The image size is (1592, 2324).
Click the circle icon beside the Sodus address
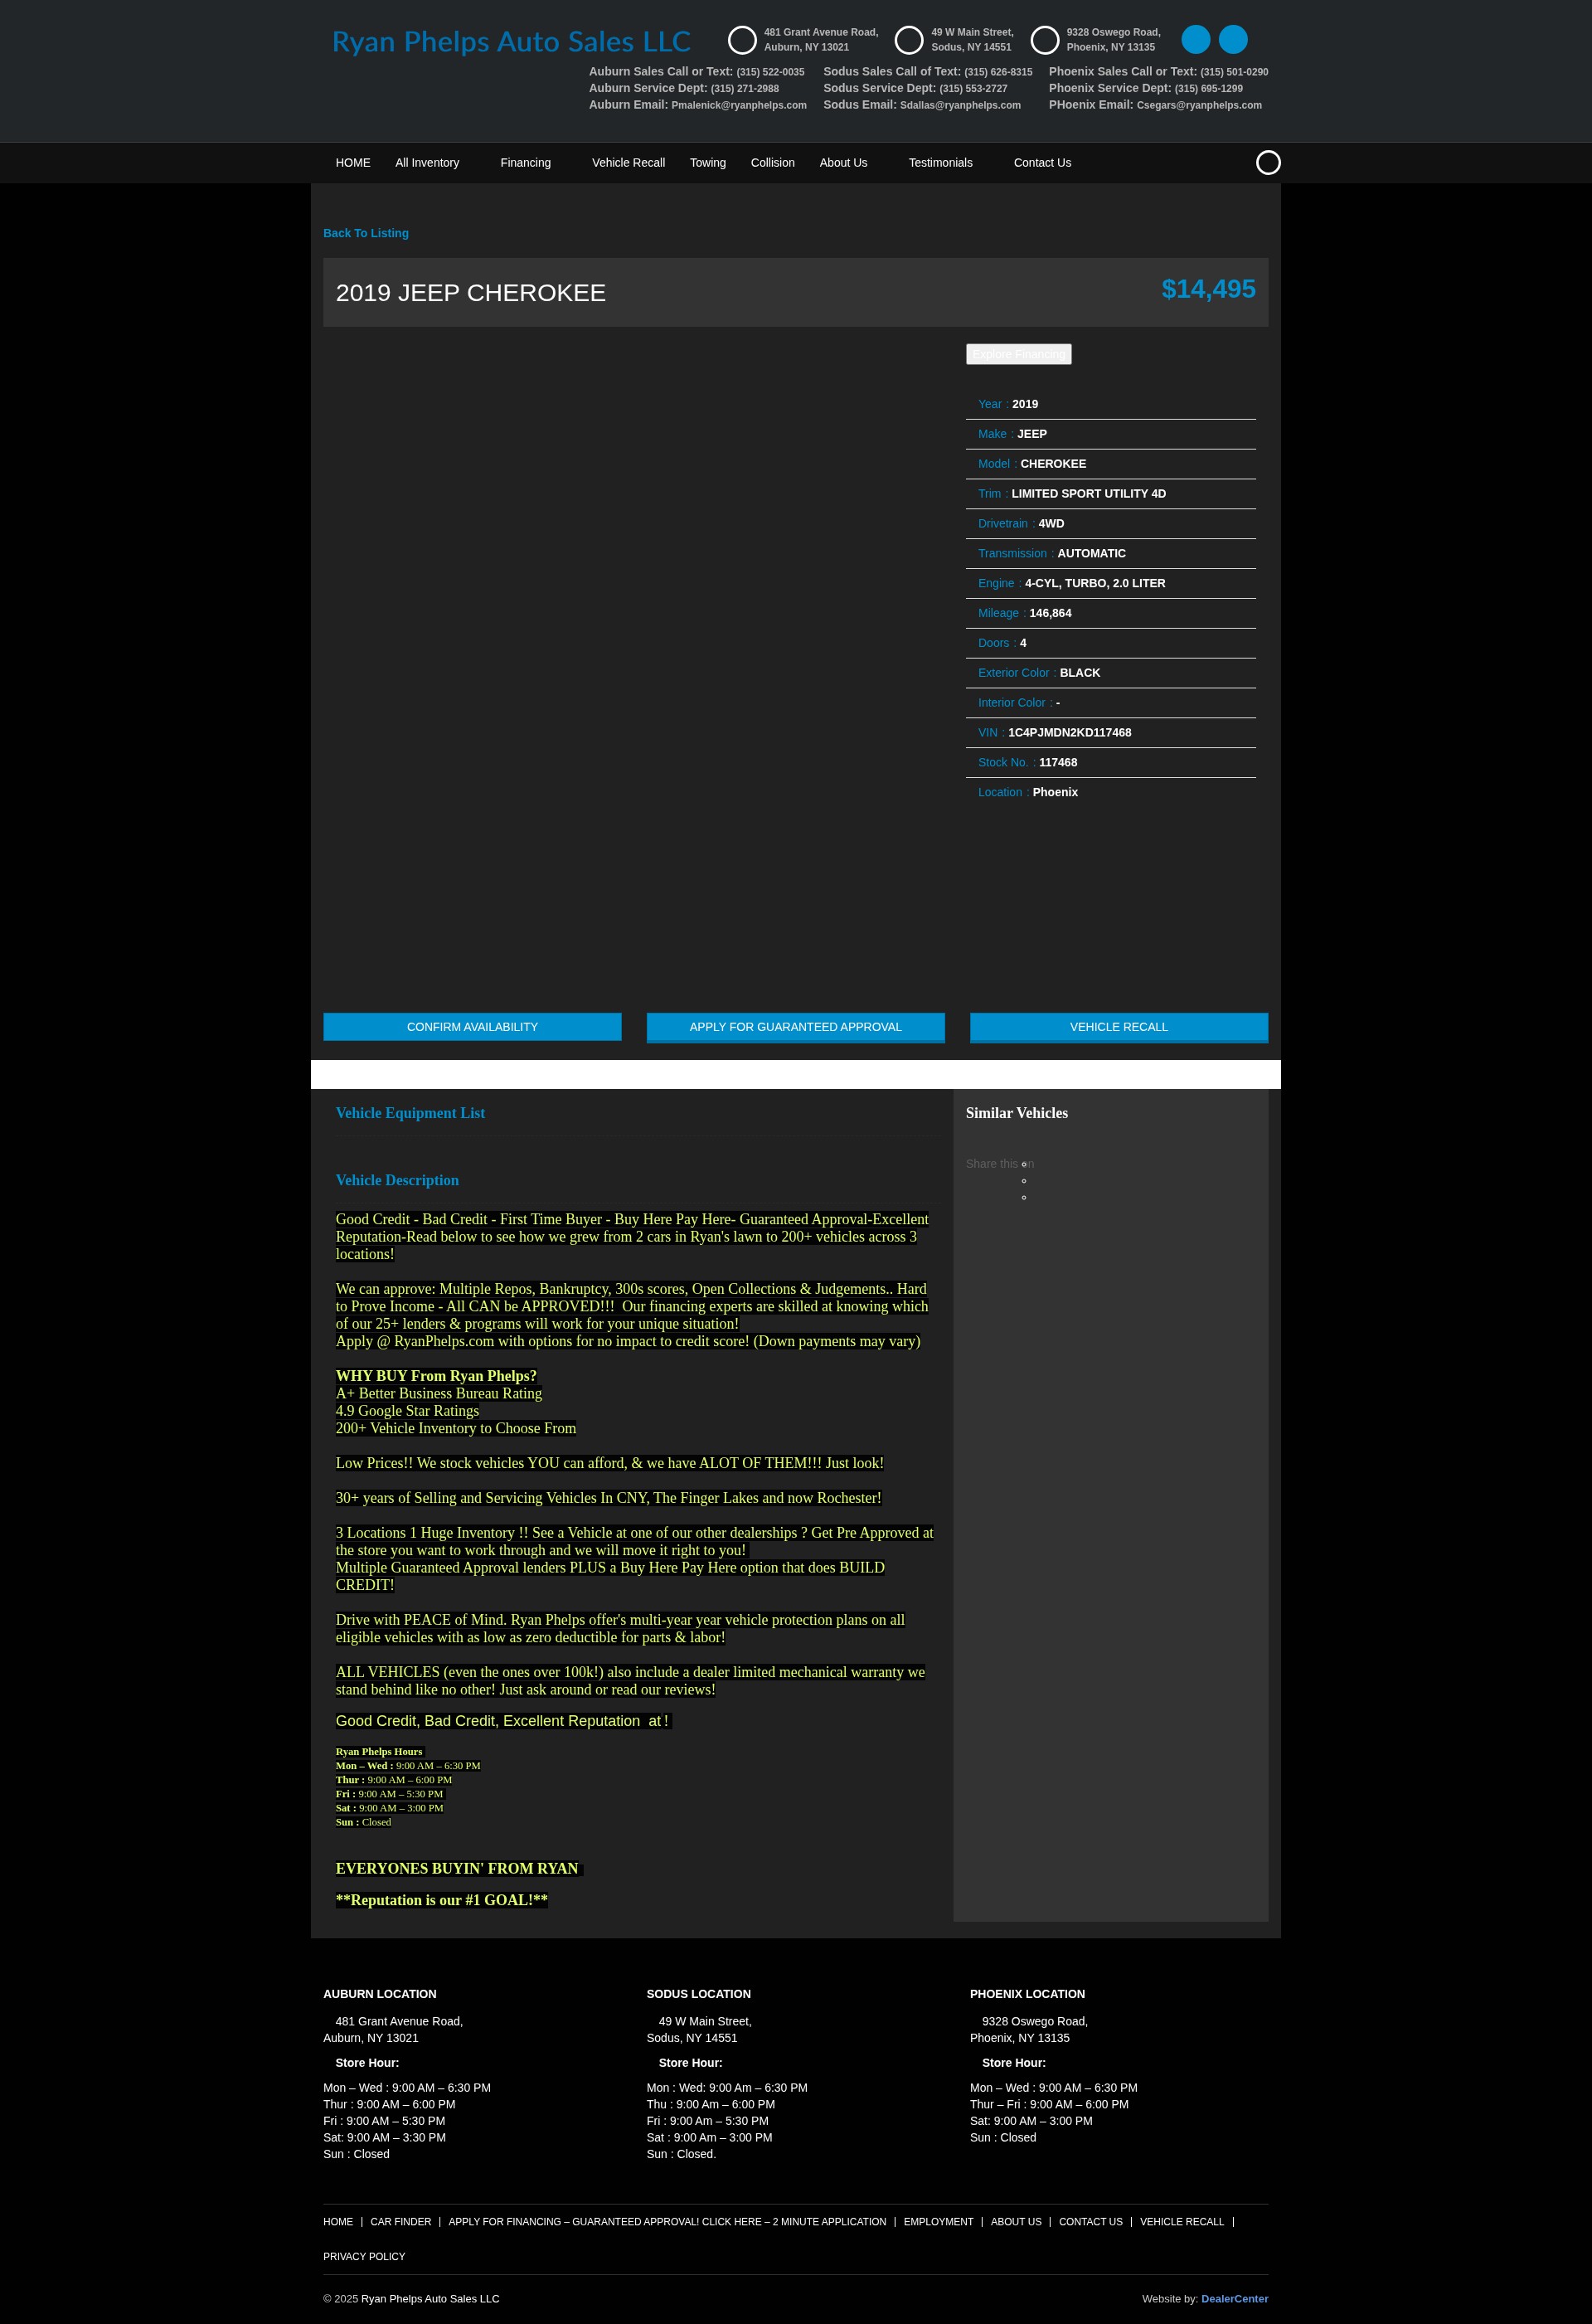909,40
